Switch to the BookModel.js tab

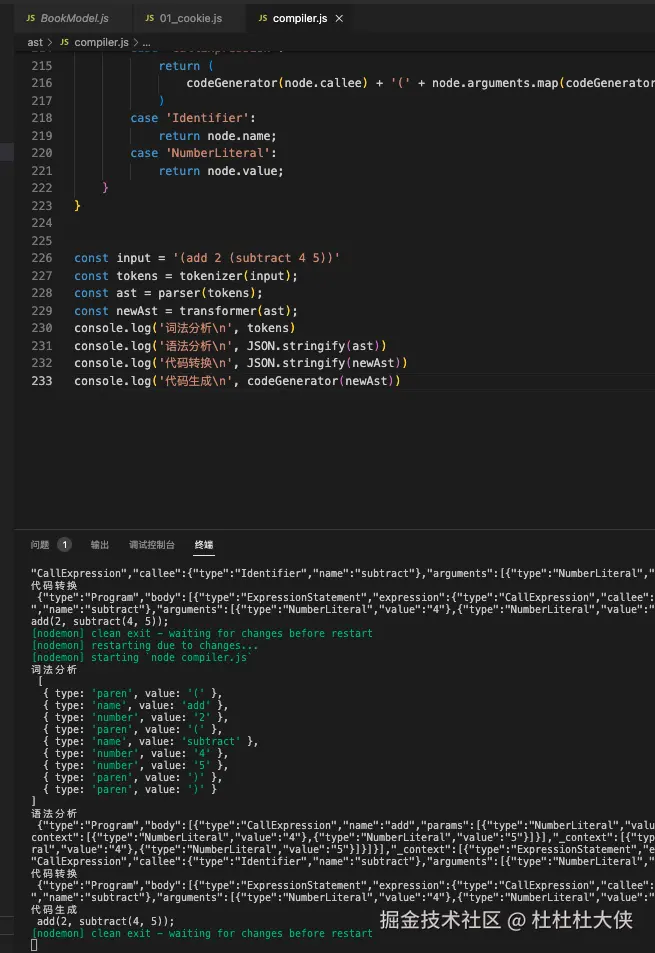[67, 18]
